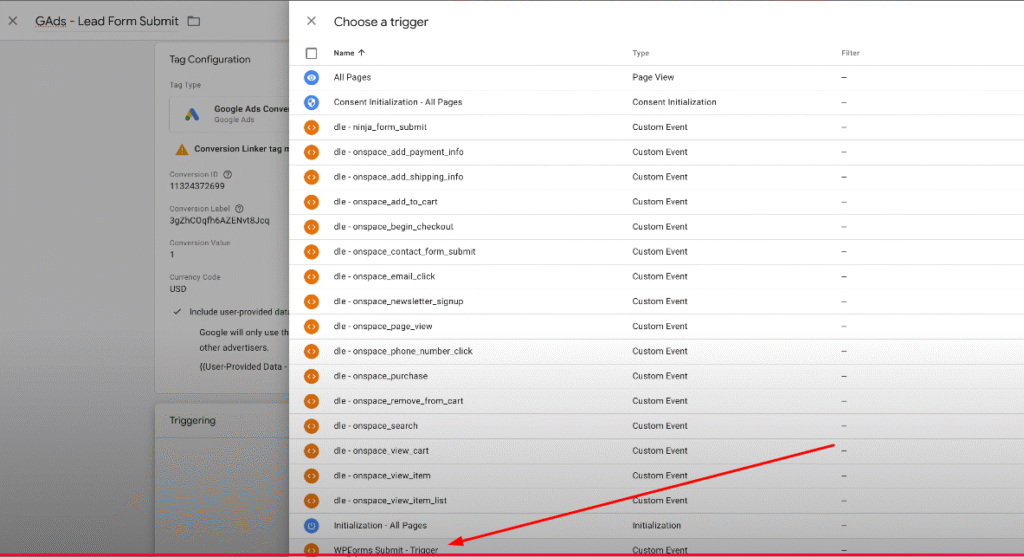Click the onspace_view_cart trigger icon
Screen dimensions: 1024x557
coord(312,451)
